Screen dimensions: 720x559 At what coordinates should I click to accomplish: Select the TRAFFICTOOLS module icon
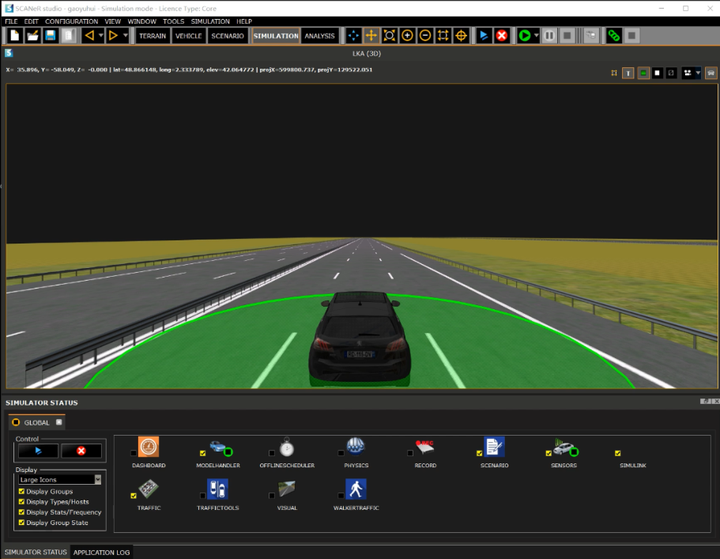coord(218,489)
